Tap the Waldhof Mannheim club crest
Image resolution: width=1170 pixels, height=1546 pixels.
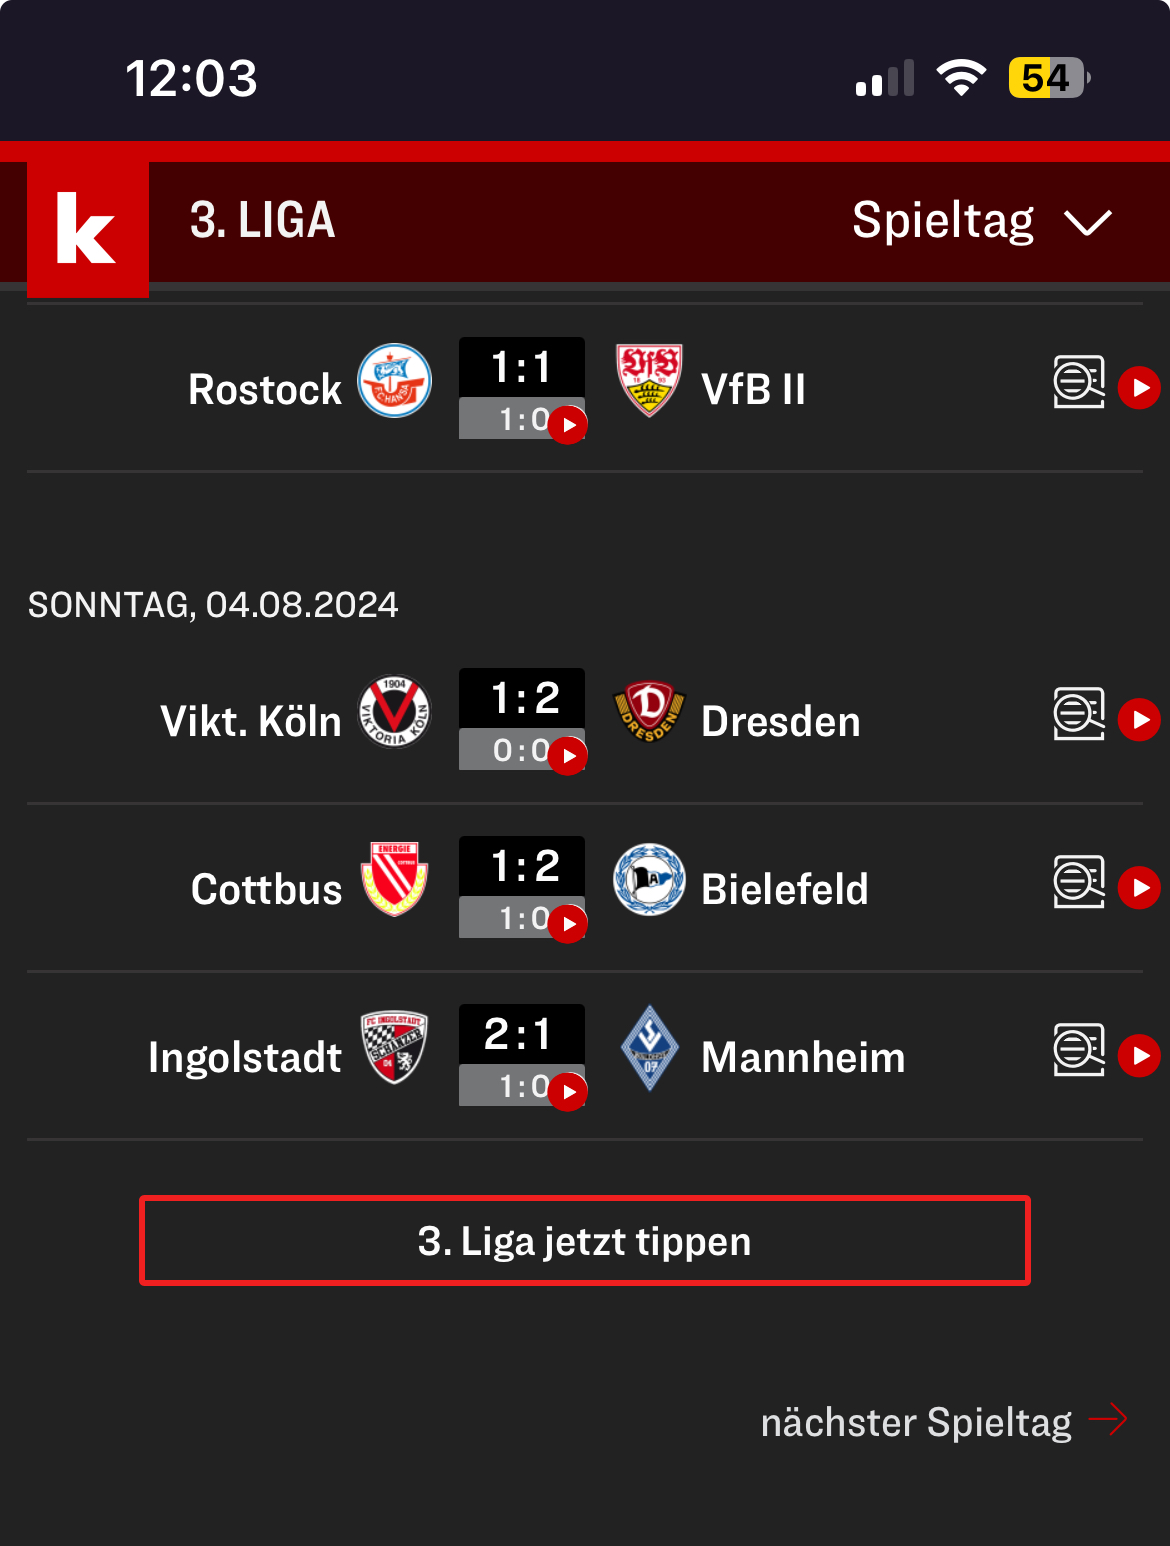[650, 1048]
